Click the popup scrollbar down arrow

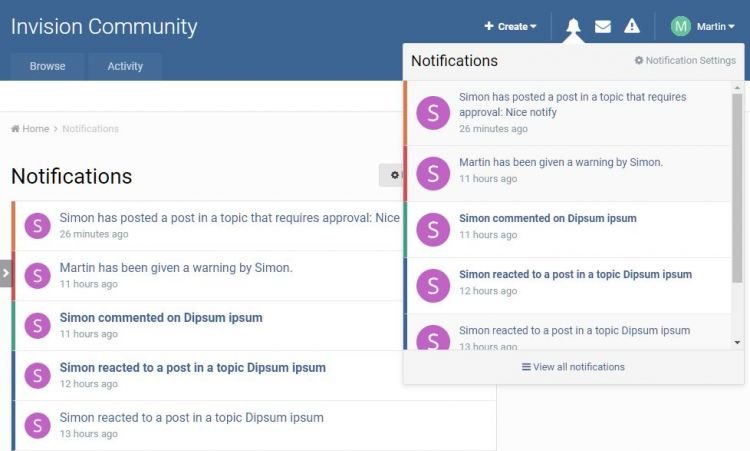737,342
